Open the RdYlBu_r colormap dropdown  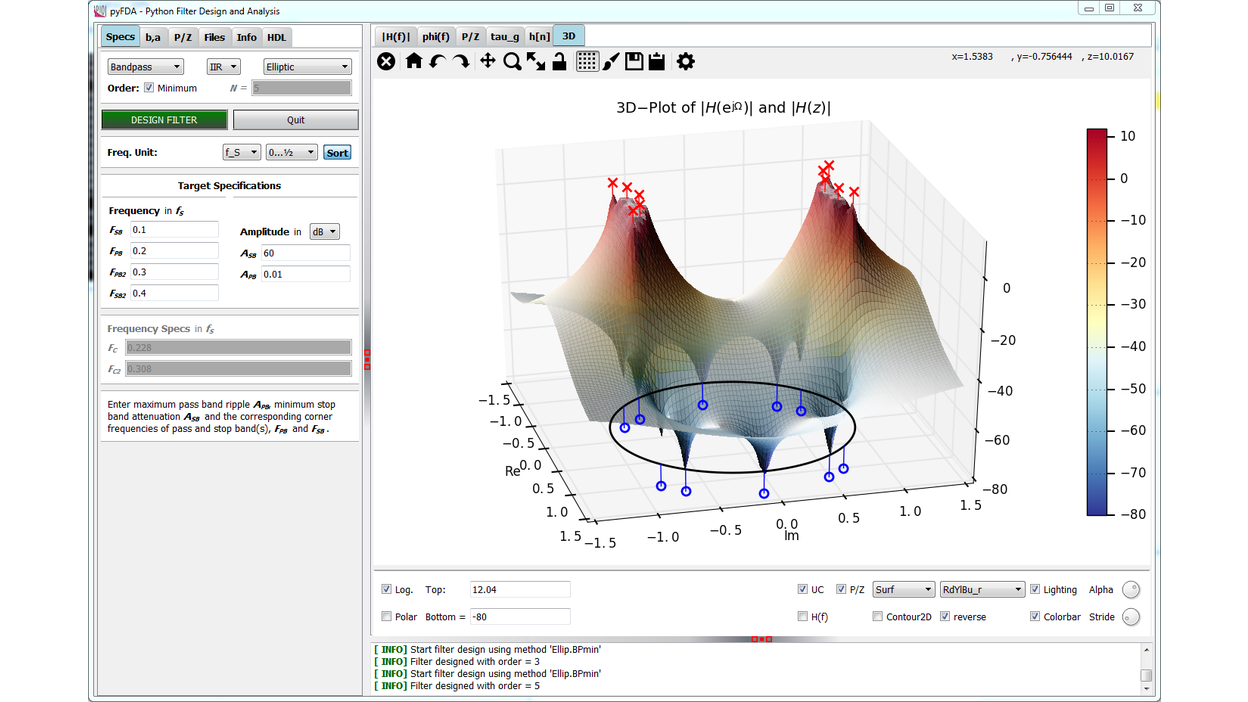pyautogui.click(x=982, y=590)
